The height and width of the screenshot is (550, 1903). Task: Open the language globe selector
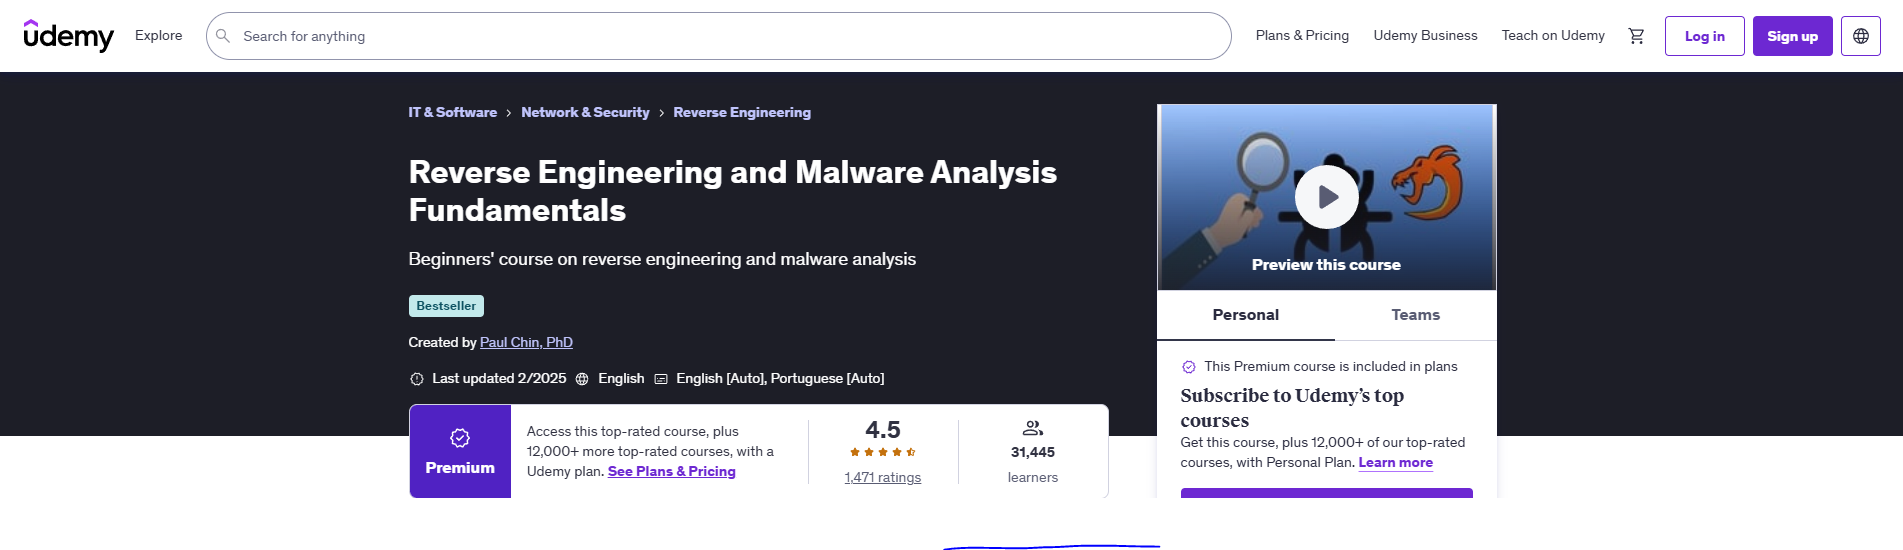click(1861, 36)
